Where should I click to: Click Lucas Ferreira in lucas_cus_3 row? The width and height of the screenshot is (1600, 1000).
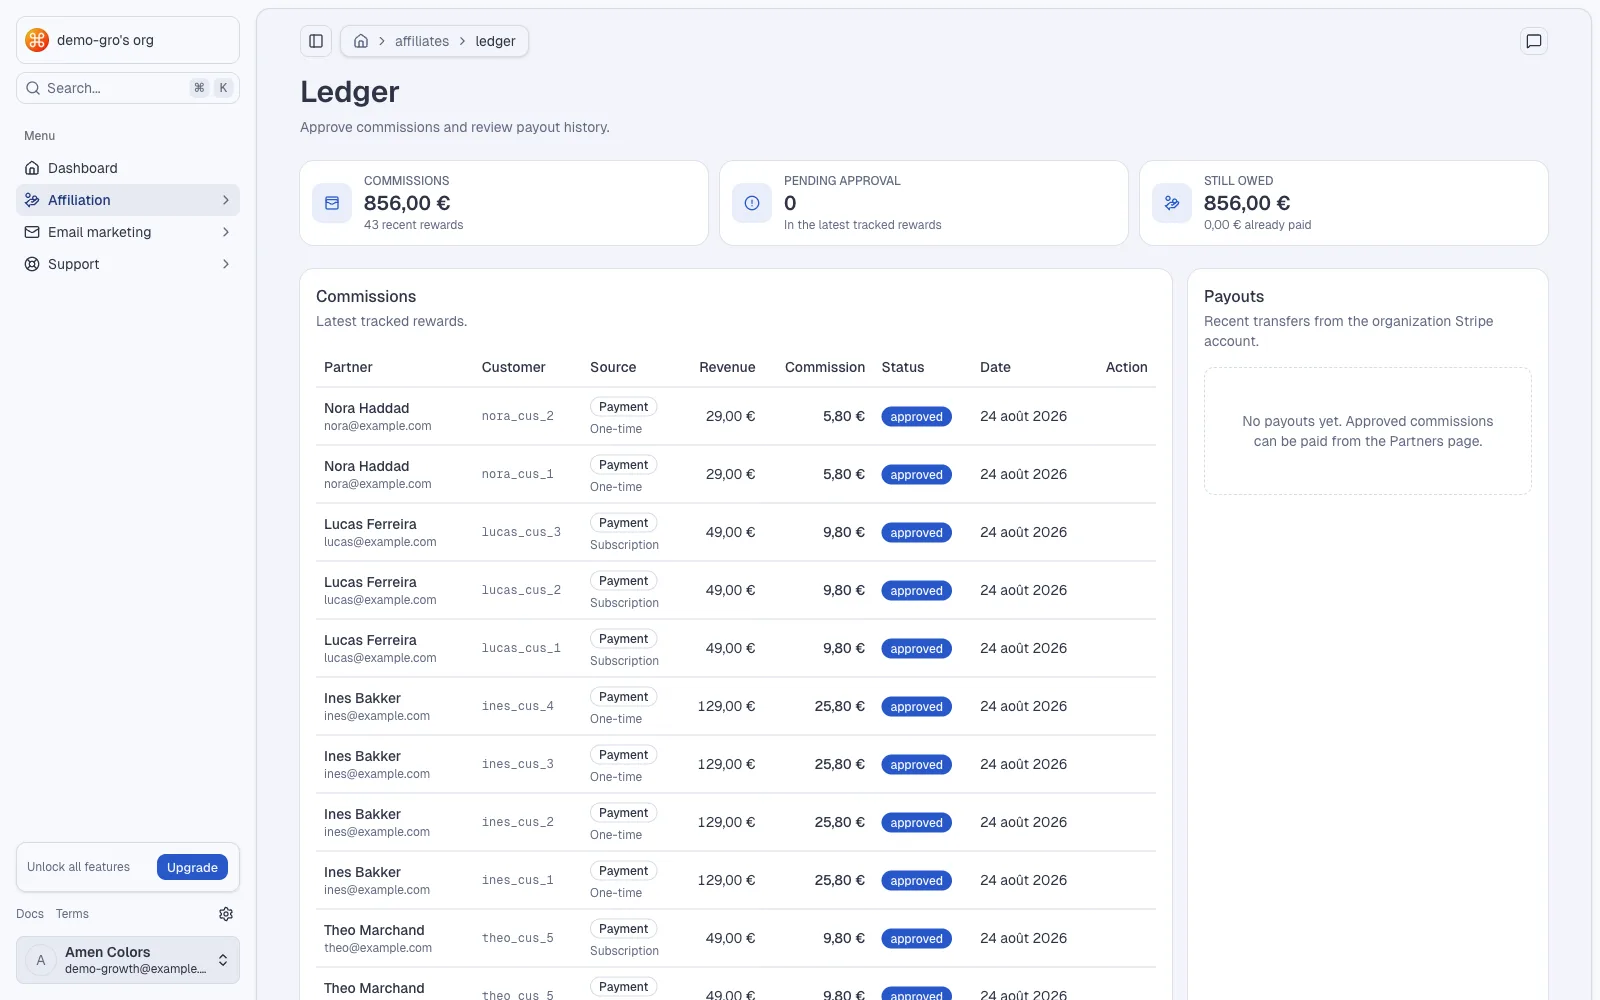click(x=370, y=524)
